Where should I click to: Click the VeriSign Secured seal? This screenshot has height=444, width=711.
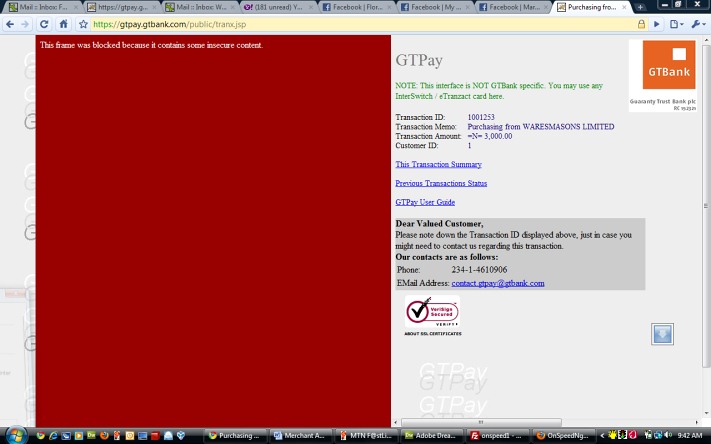point(433,312)
